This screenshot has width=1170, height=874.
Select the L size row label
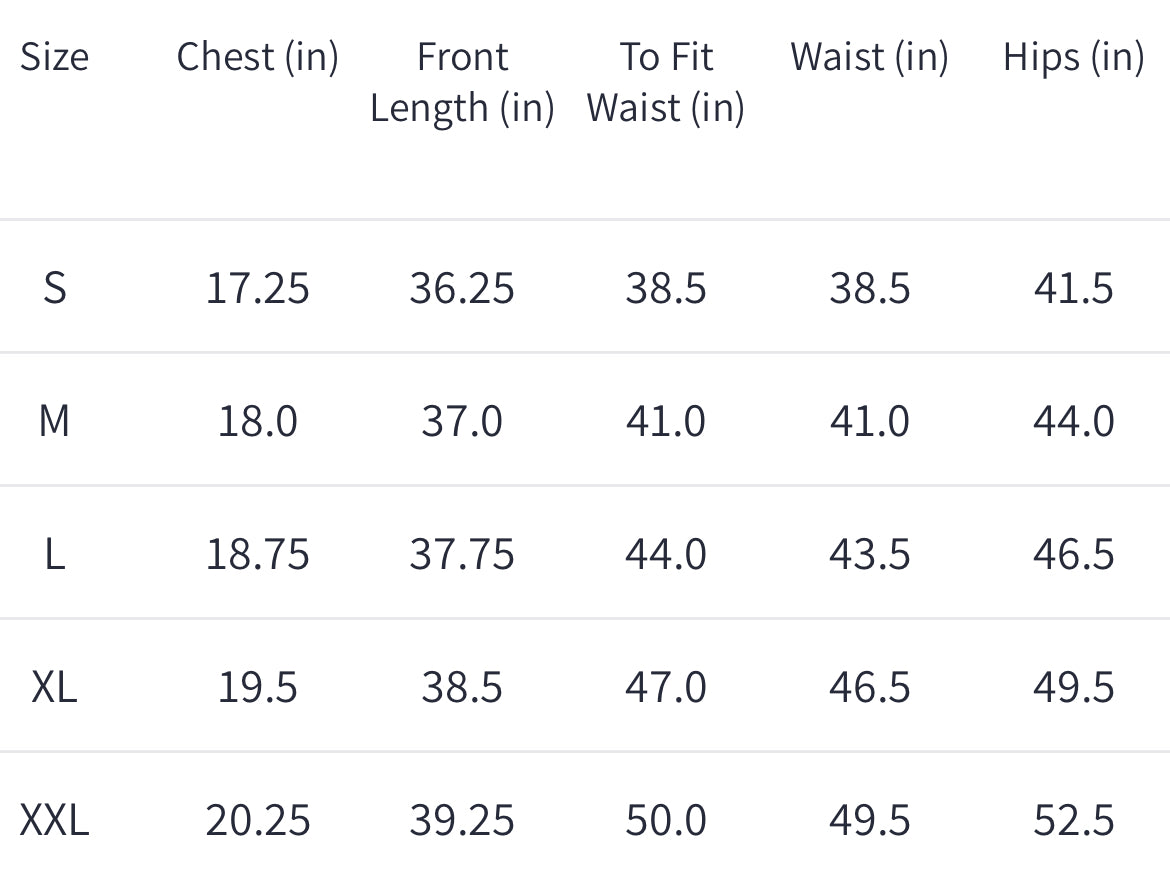pos(54,554)
